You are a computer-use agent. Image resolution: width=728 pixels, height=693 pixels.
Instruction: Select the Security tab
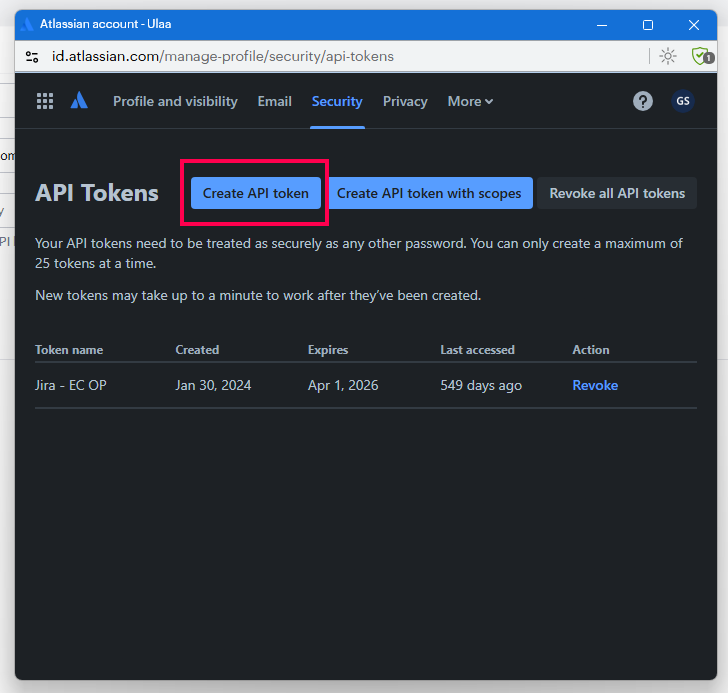click(337, 101)
